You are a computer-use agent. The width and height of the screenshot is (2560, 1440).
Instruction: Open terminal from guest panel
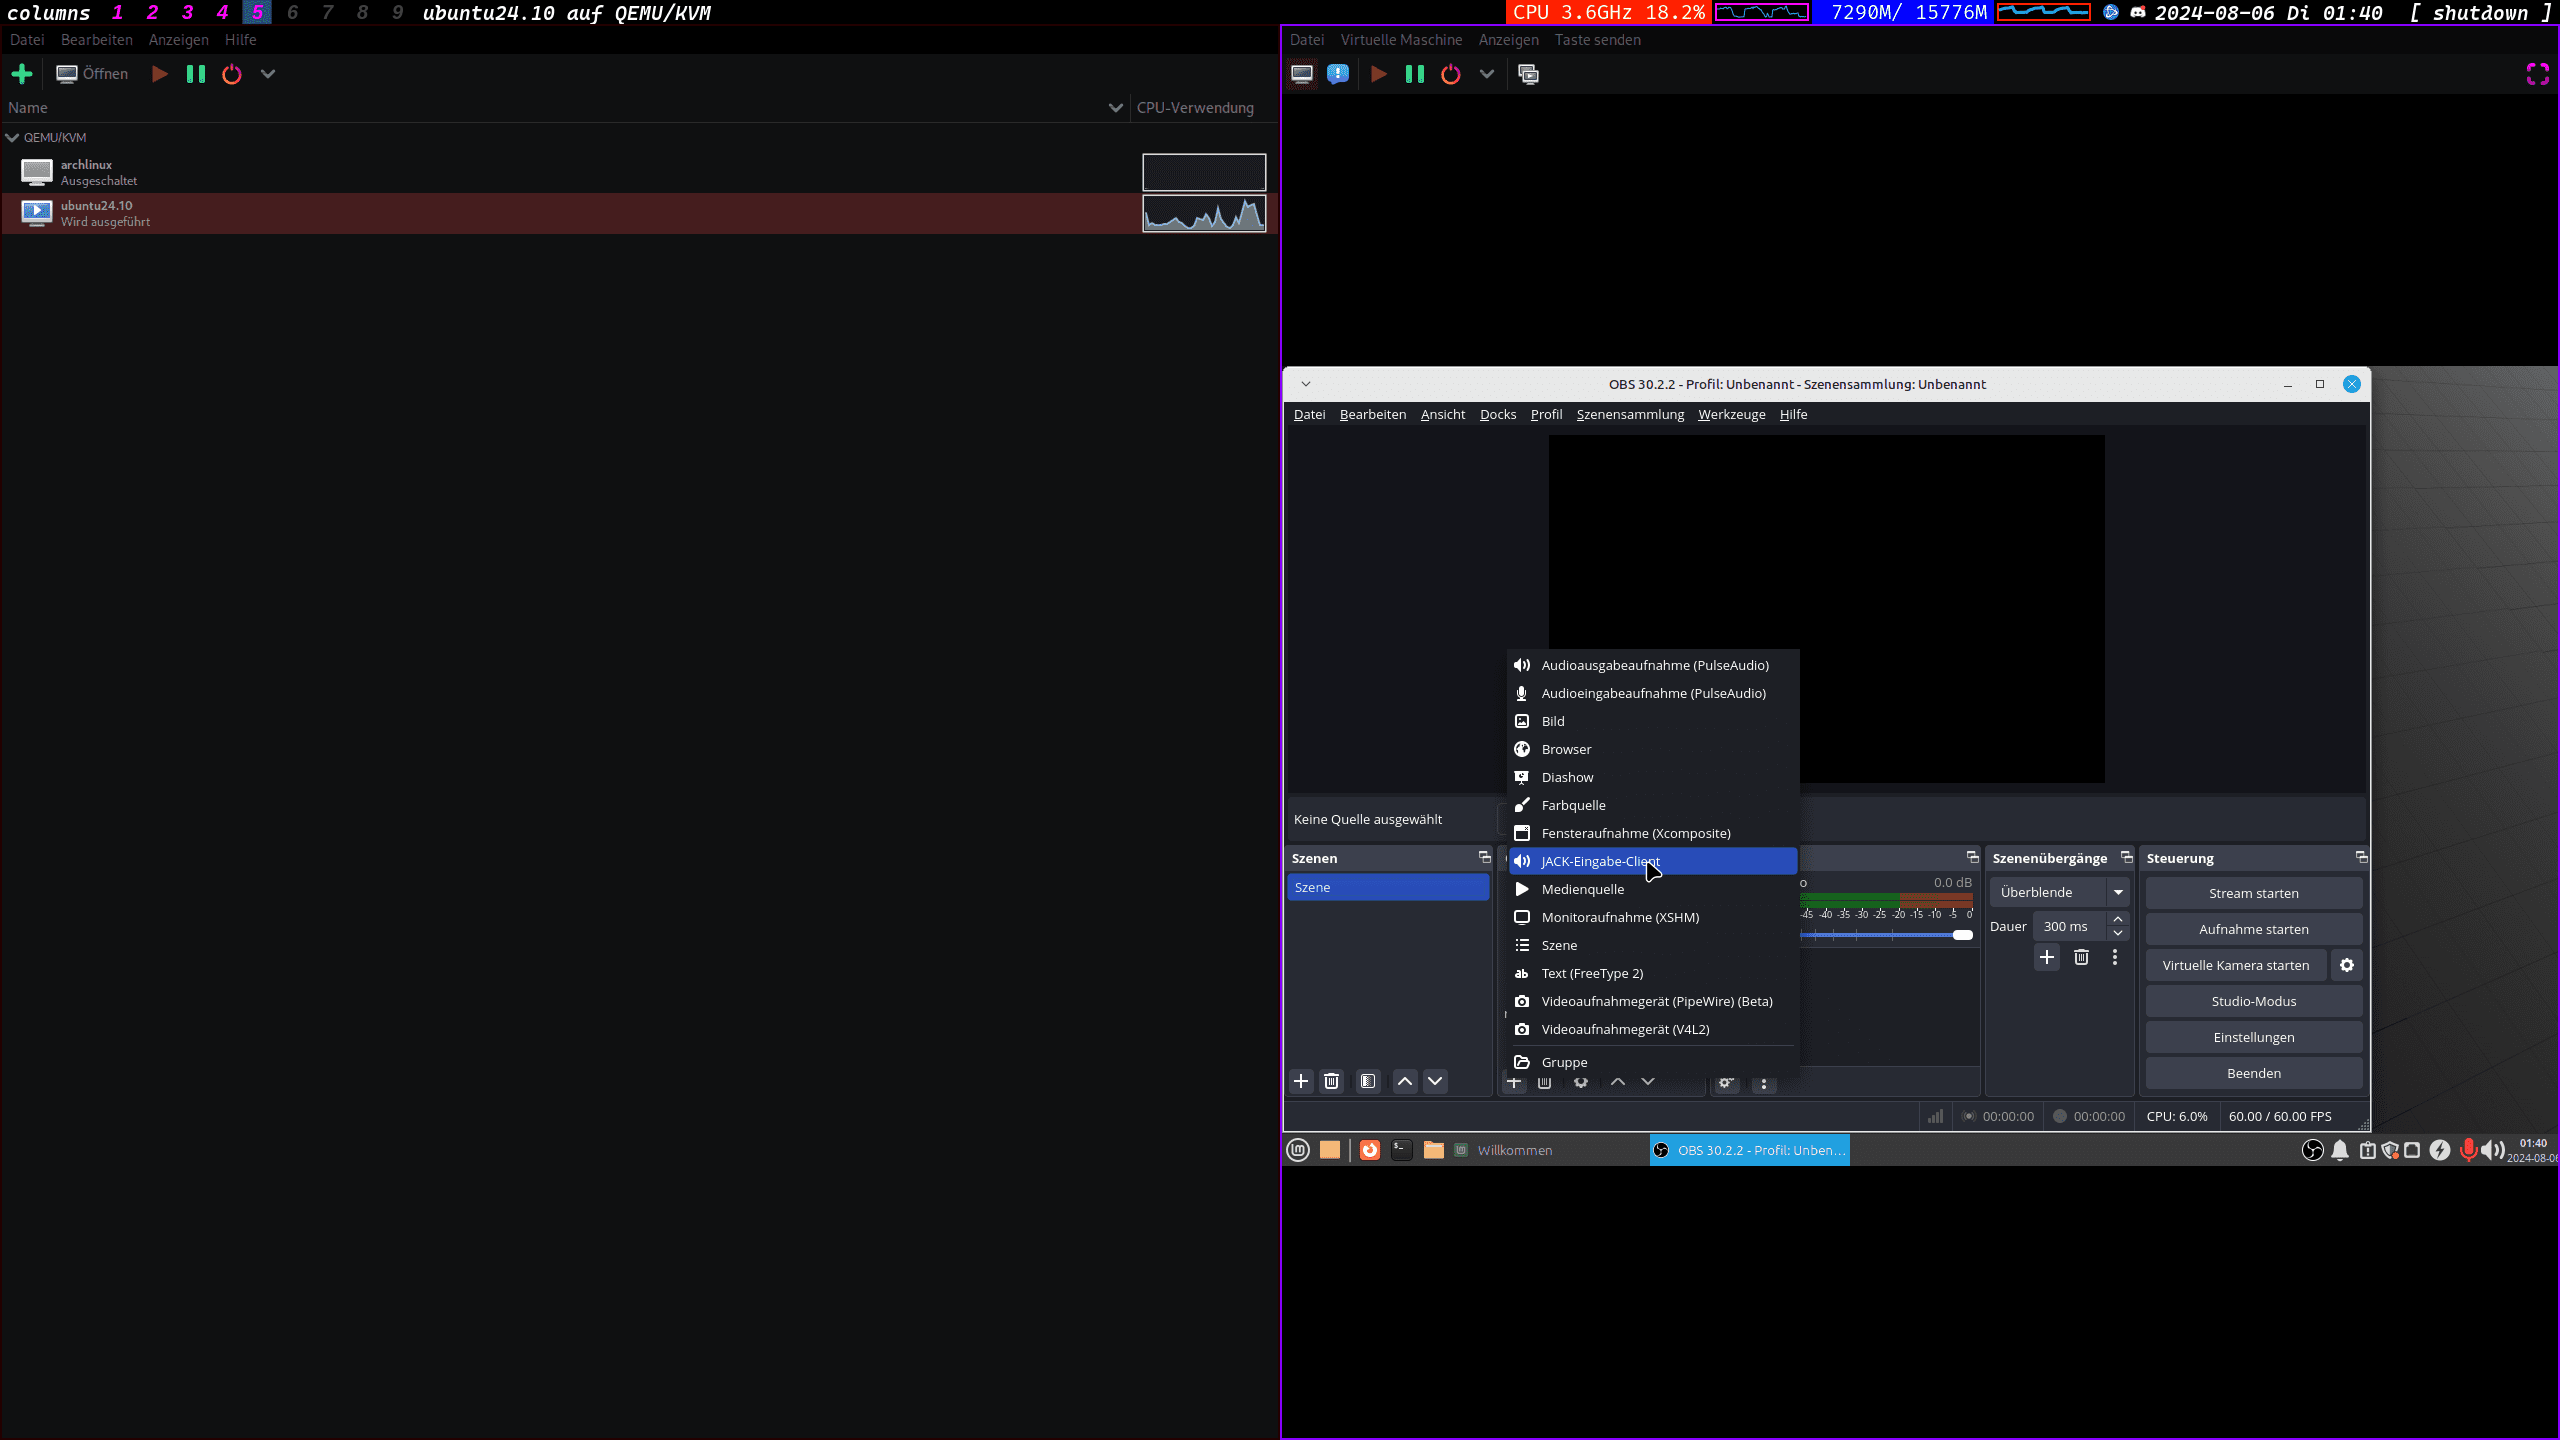coord(1402,1150)
